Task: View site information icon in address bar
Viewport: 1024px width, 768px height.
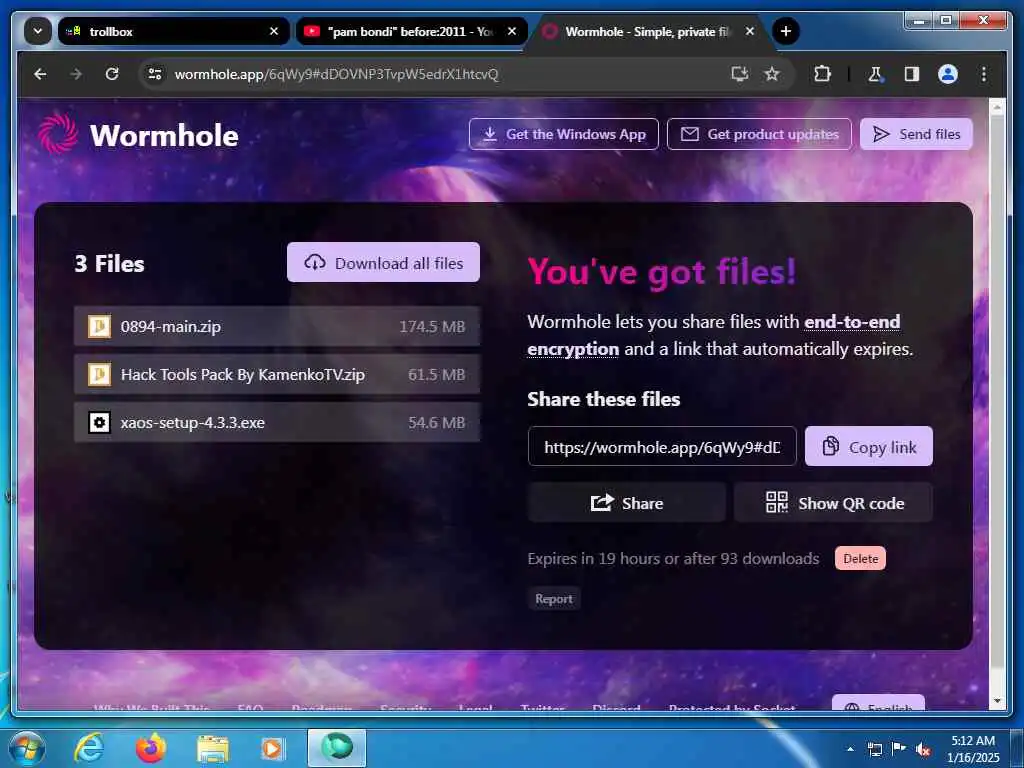Action: pos(155,74)
